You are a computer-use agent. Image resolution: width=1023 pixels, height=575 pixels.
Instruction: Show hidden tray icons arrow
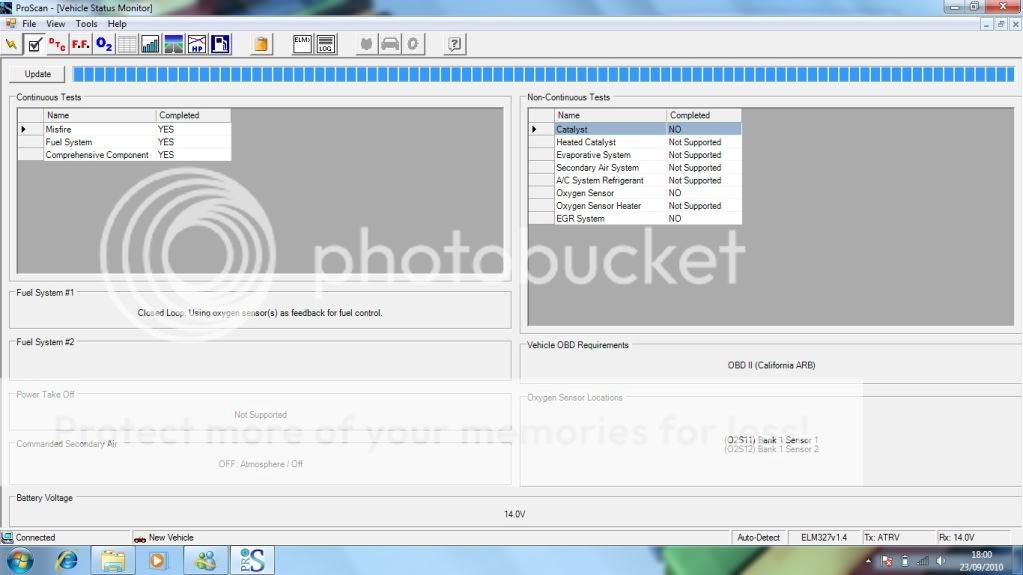pos(868,561)
